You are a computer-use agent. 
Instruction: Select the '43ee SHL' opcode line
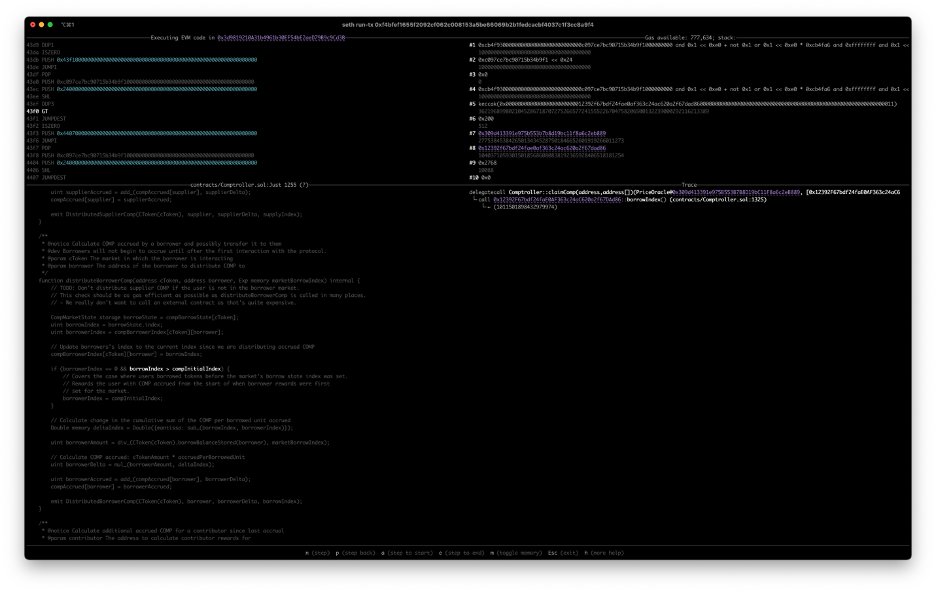pyautogui.click(x=38, y=97)
